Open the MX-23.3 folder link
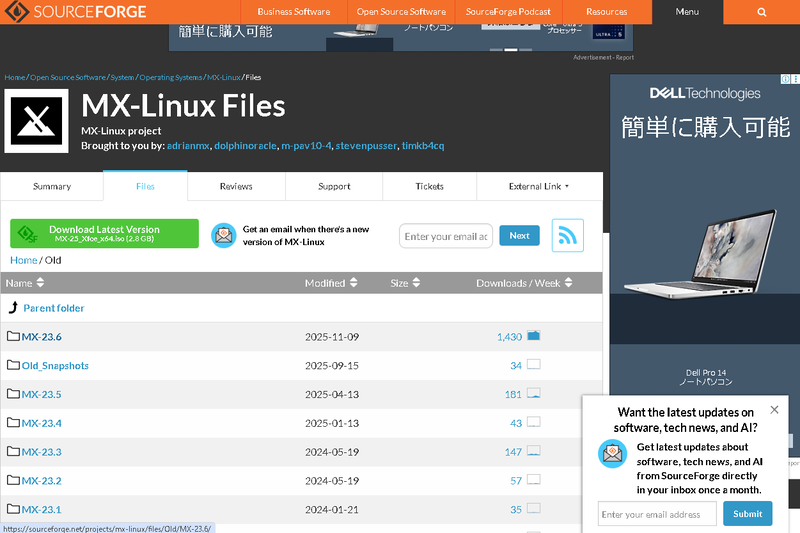This screenshot has height=533, width=800. [41, 452]
